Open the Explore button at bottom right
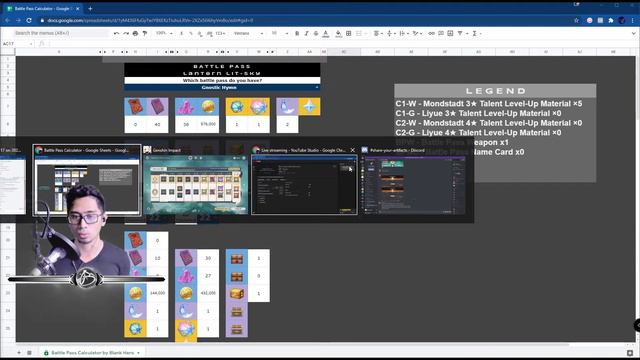The height and width of the screenshot is (360, 640). (x=630, y=353)
